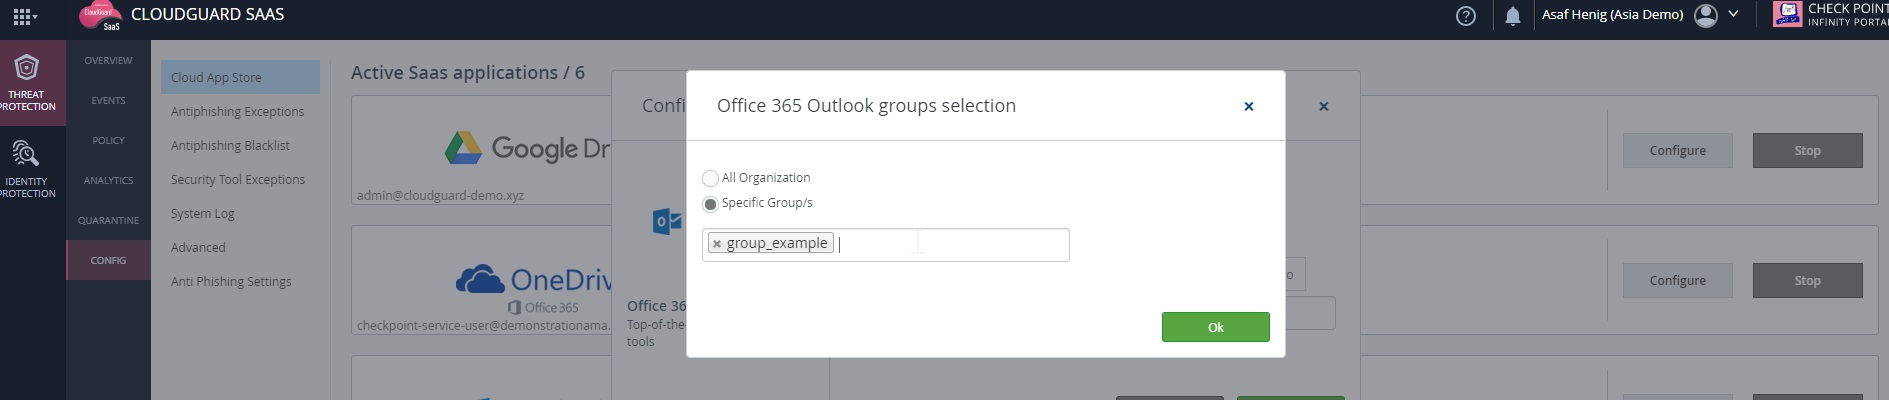Select the All Organization radio button
This screenshot has width=1889, height=400.
click(710, 178)
